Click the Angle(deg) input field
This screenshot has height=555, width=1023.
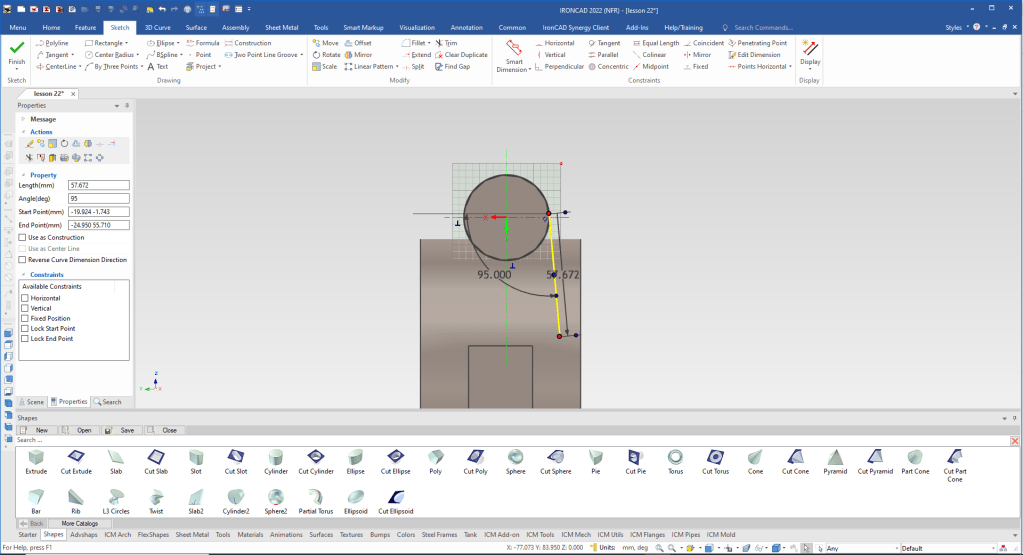98,198
